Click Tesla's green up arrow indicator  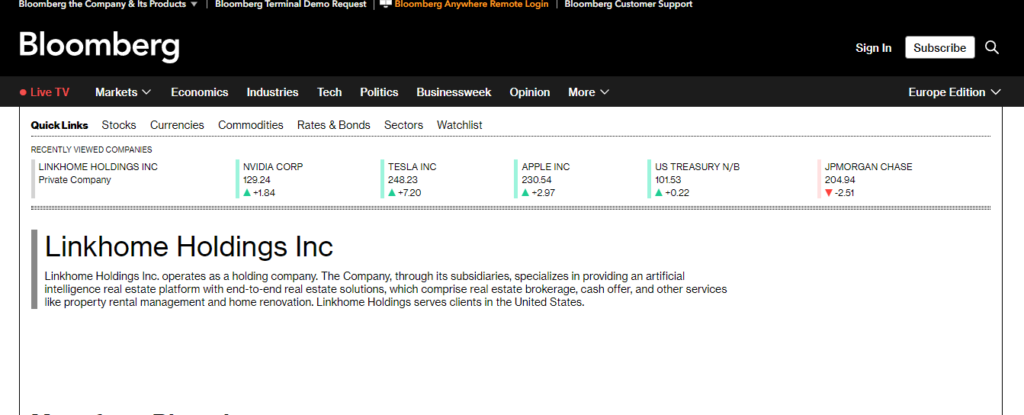pos(391,192)
